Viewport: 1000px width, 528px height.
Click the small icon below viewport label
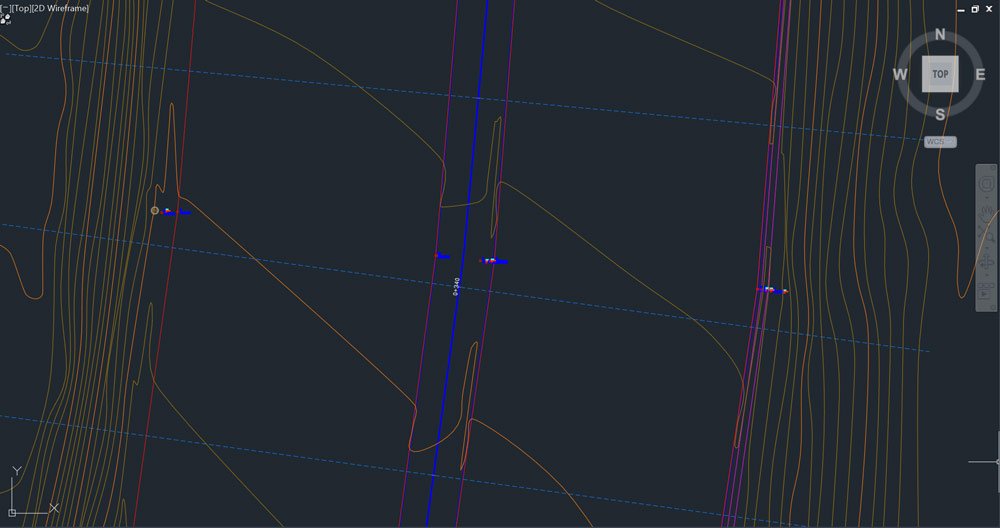[x=6, y=19]
